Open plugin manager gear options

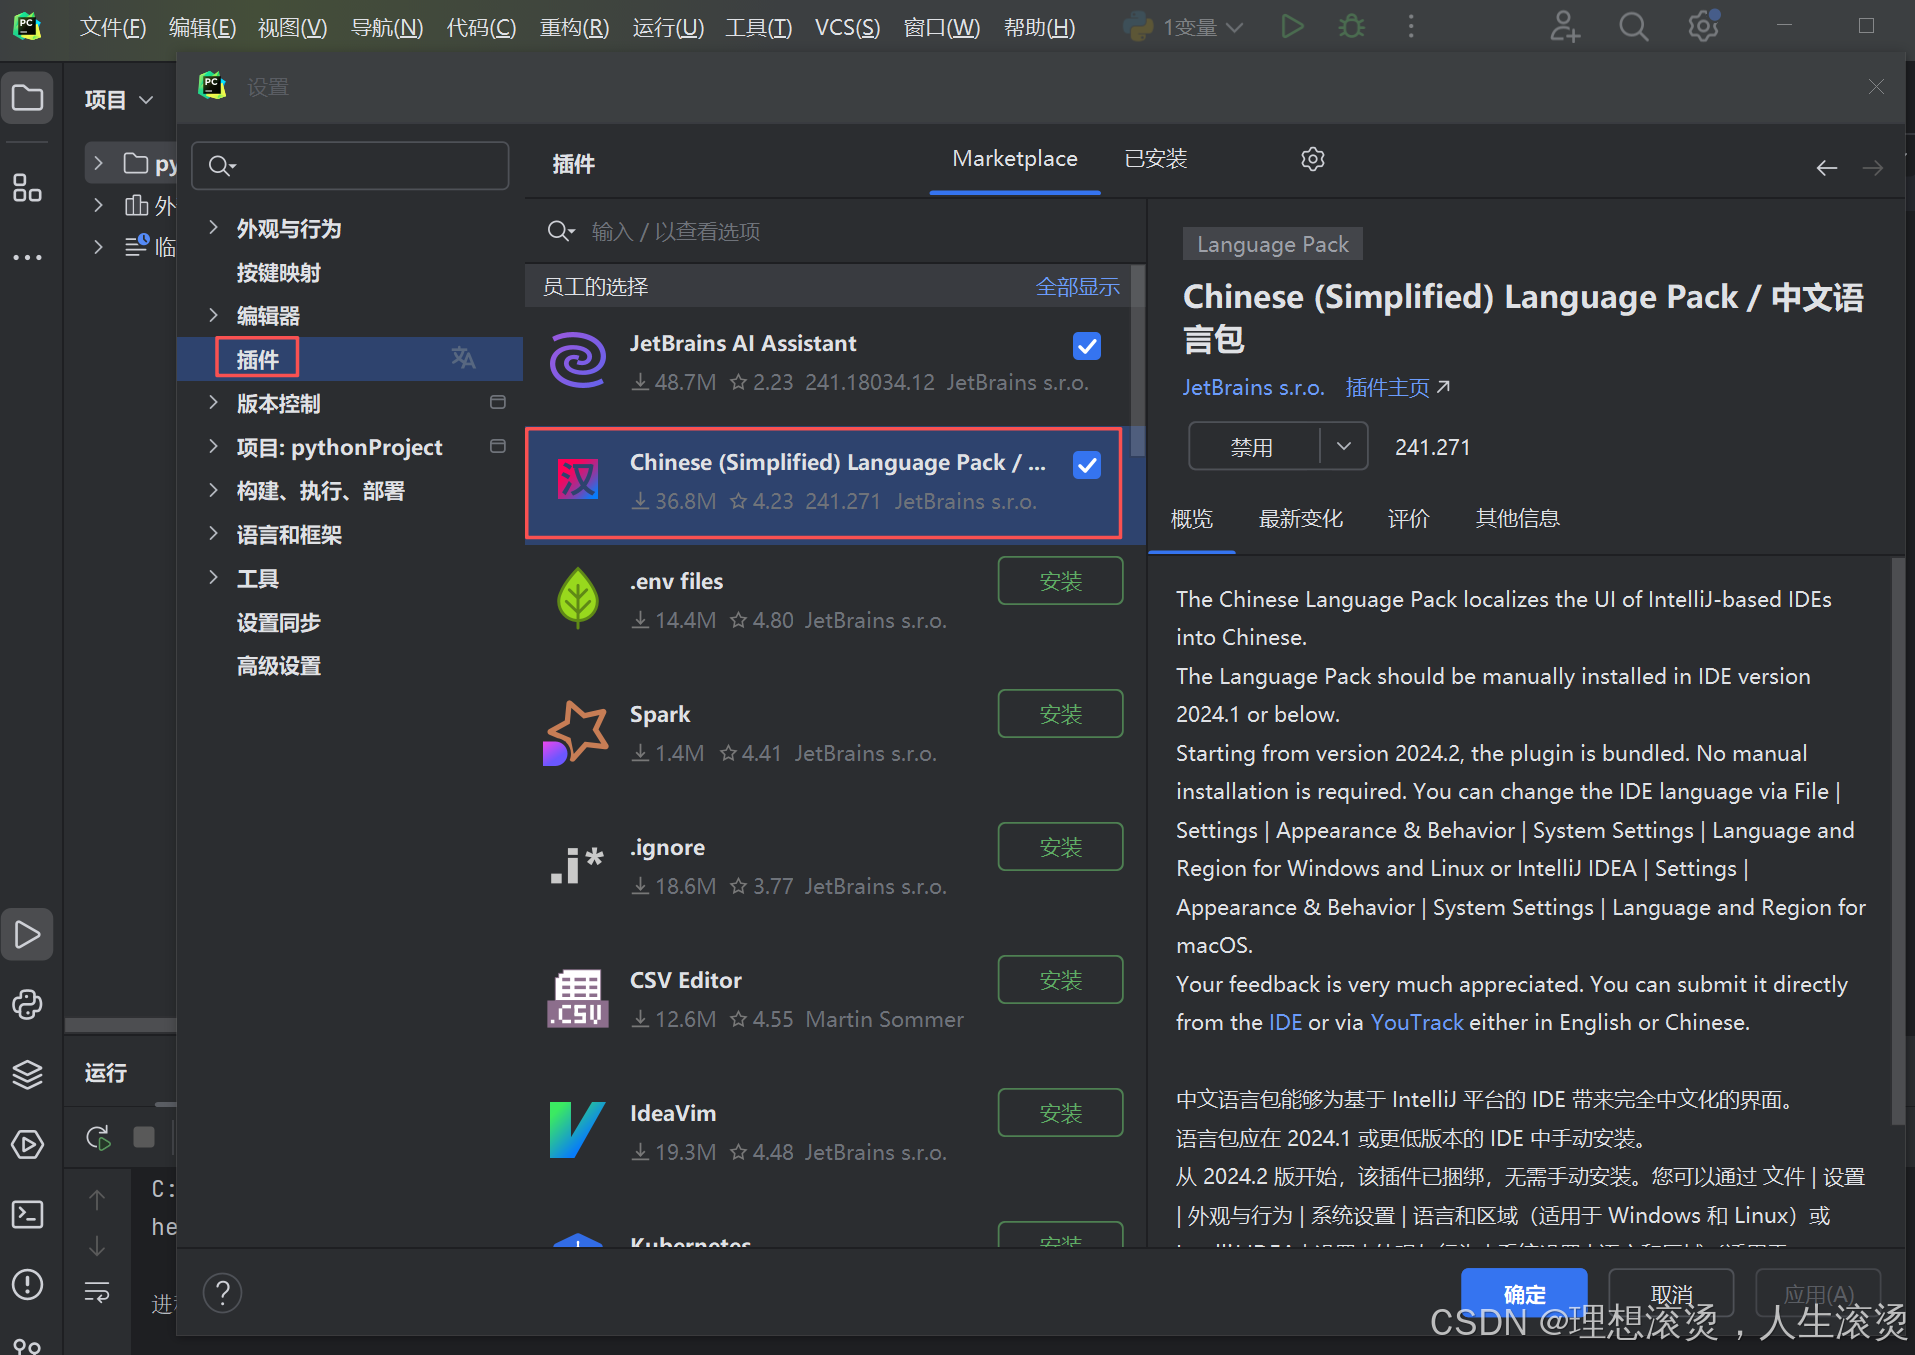tap(1313, 159)
